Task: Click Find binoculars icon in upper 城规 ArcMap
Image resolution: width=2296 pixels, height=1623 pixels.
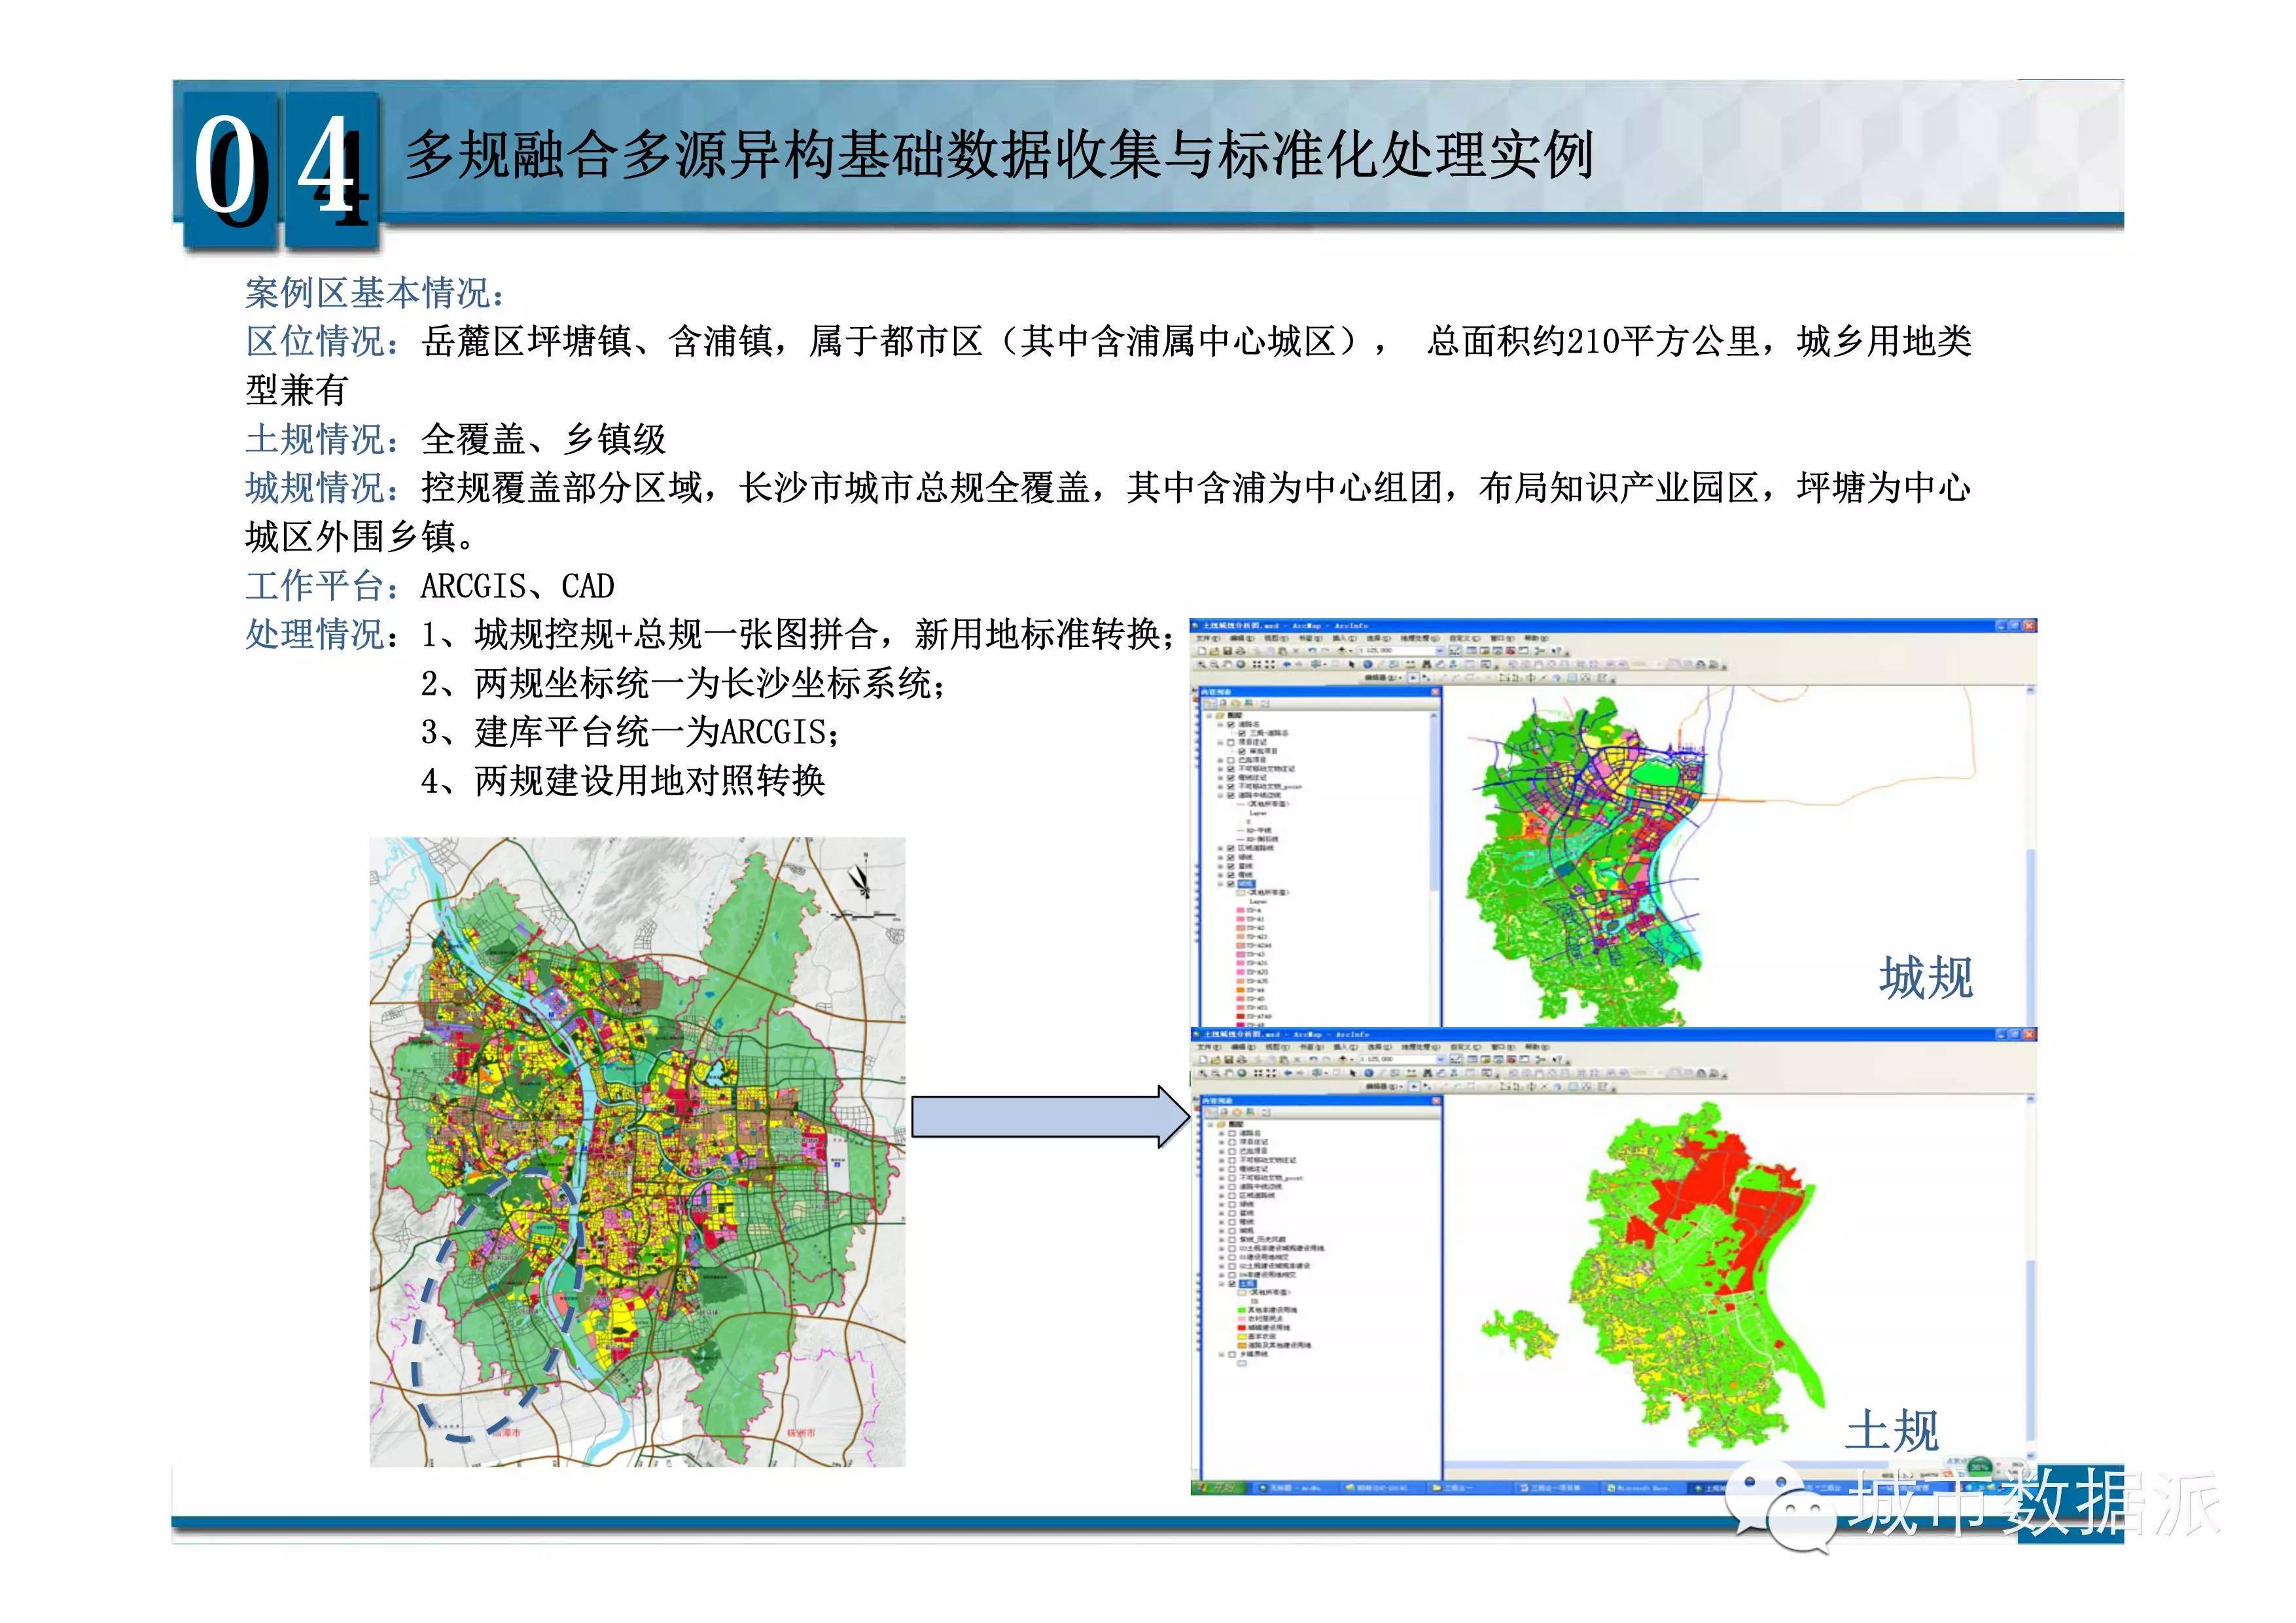Action: (x=1427, y=665)
